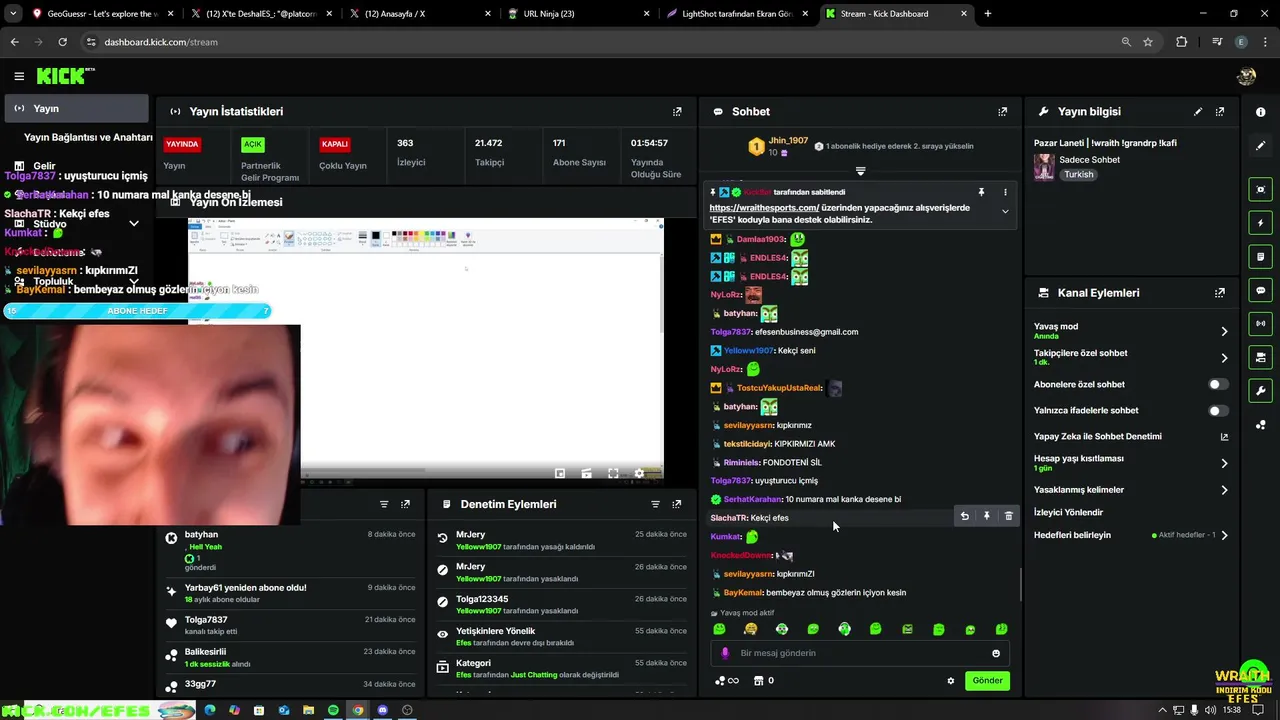Click the chat scrollbar

tap(1020, 585)
